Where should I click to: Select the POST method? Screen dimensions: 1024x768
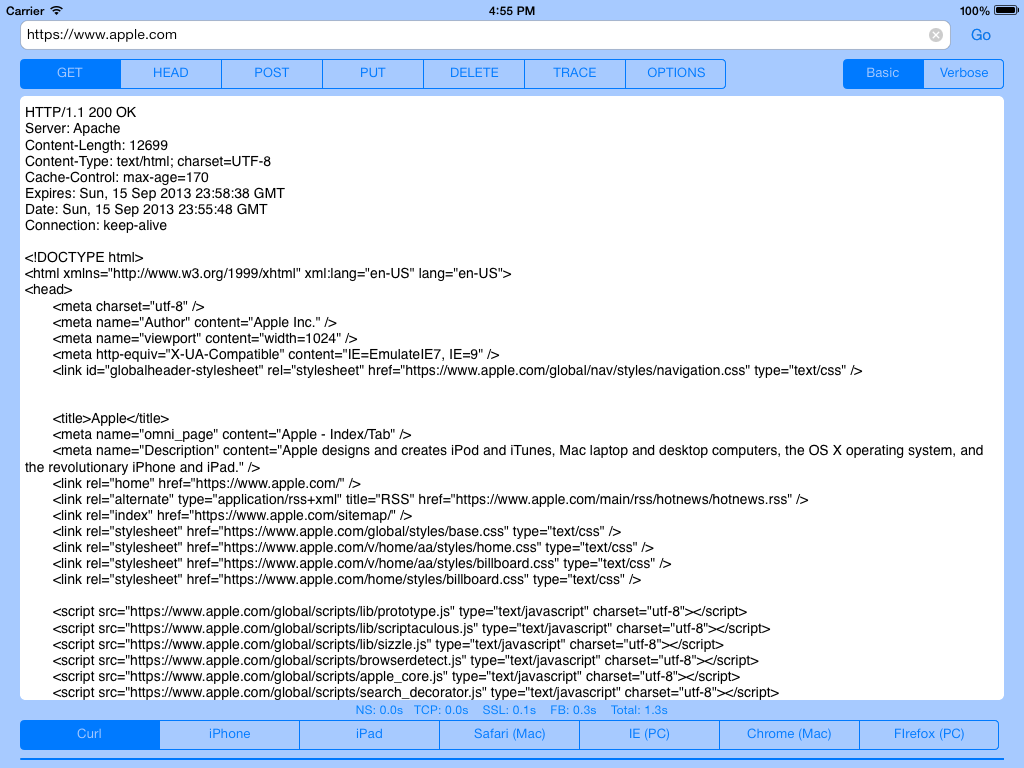pyautogui.click(x=272, y=73)
